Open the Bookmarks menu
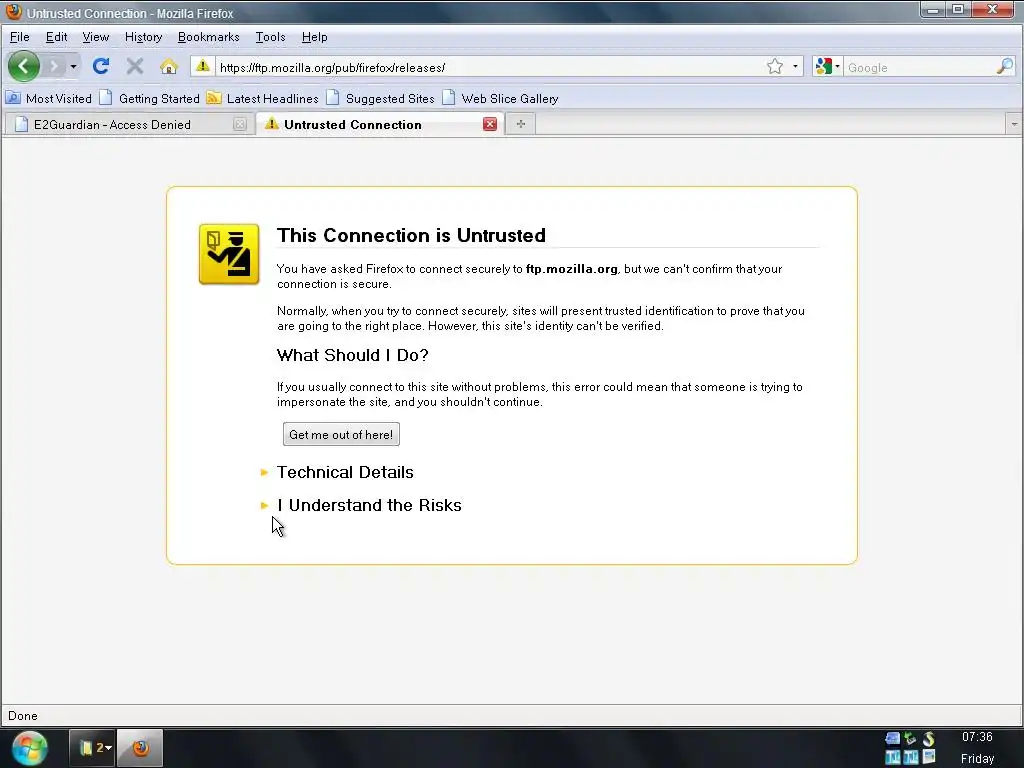1024x768 pixels. (209, 37)
